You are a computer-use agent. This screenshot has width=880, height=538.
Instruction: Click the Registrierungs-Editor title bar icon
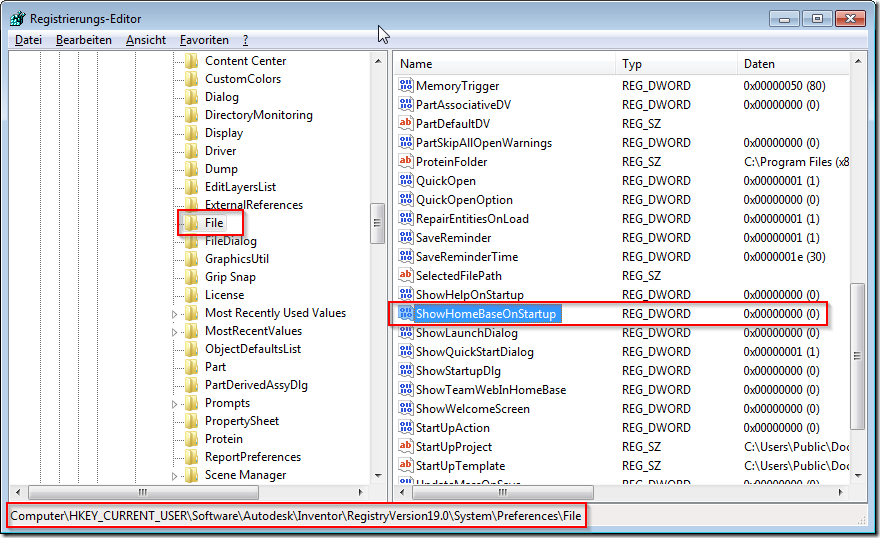click(17, 19)
